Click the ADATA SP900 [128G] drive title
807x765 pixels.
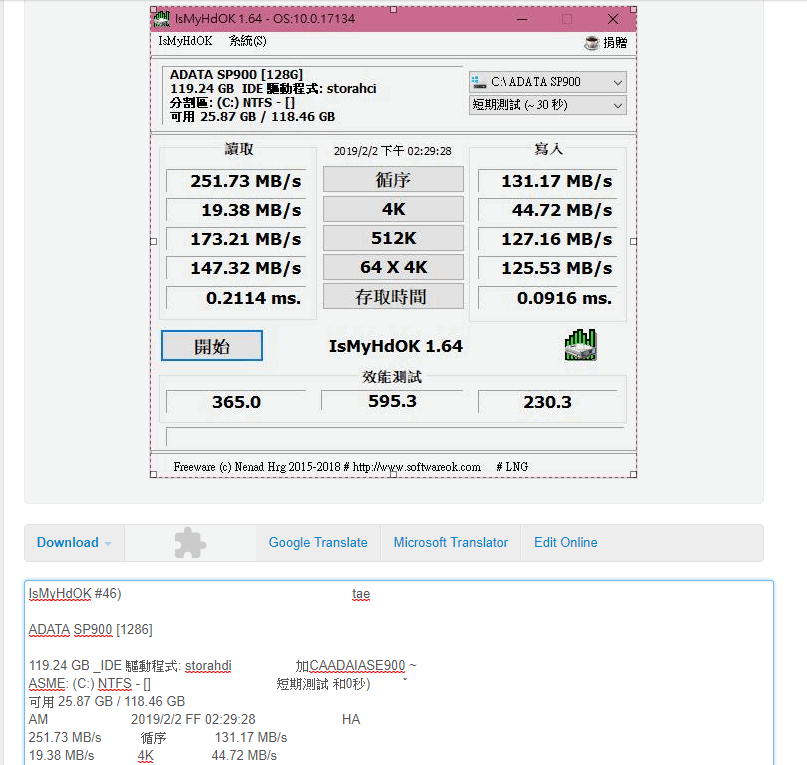tap(236, 75)
